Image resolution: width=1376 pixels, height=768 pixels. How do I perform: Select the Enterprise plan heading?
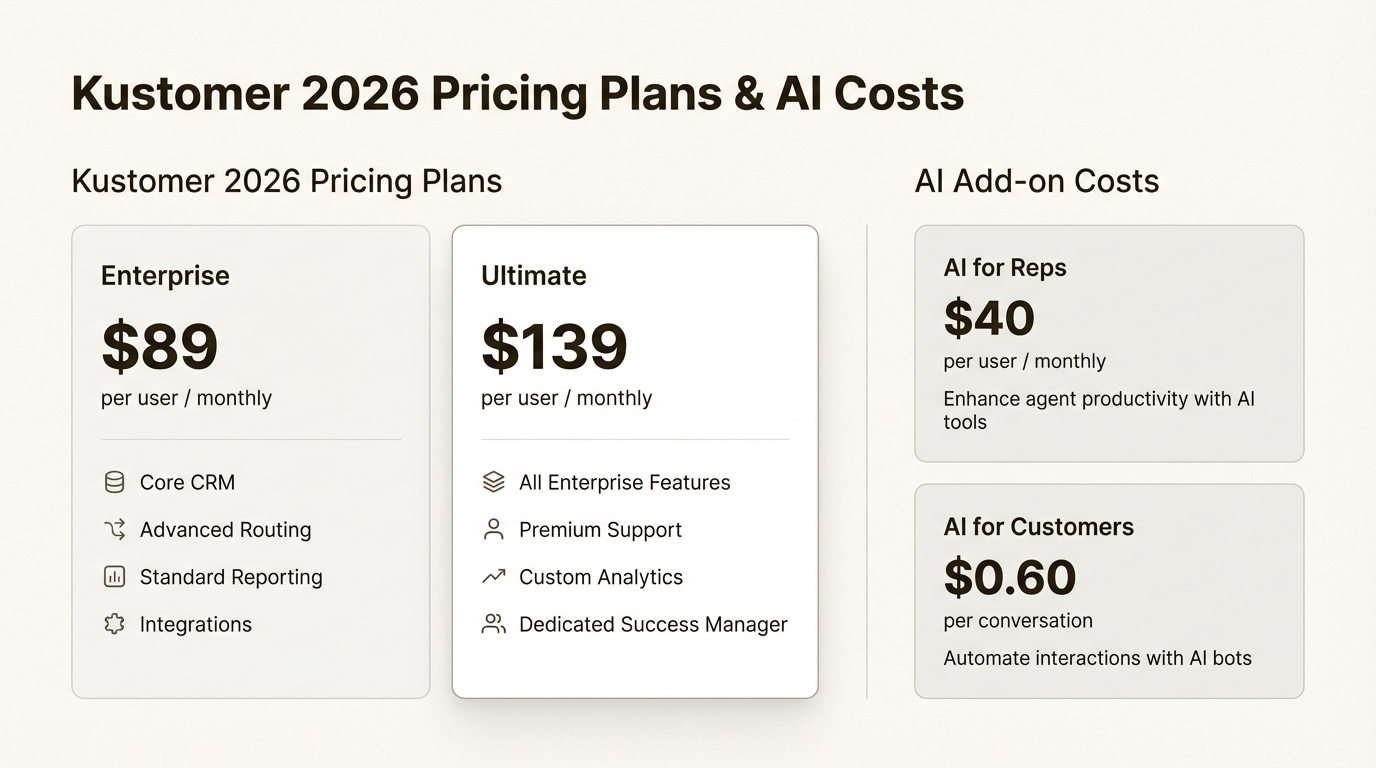[x=165, y=276]
